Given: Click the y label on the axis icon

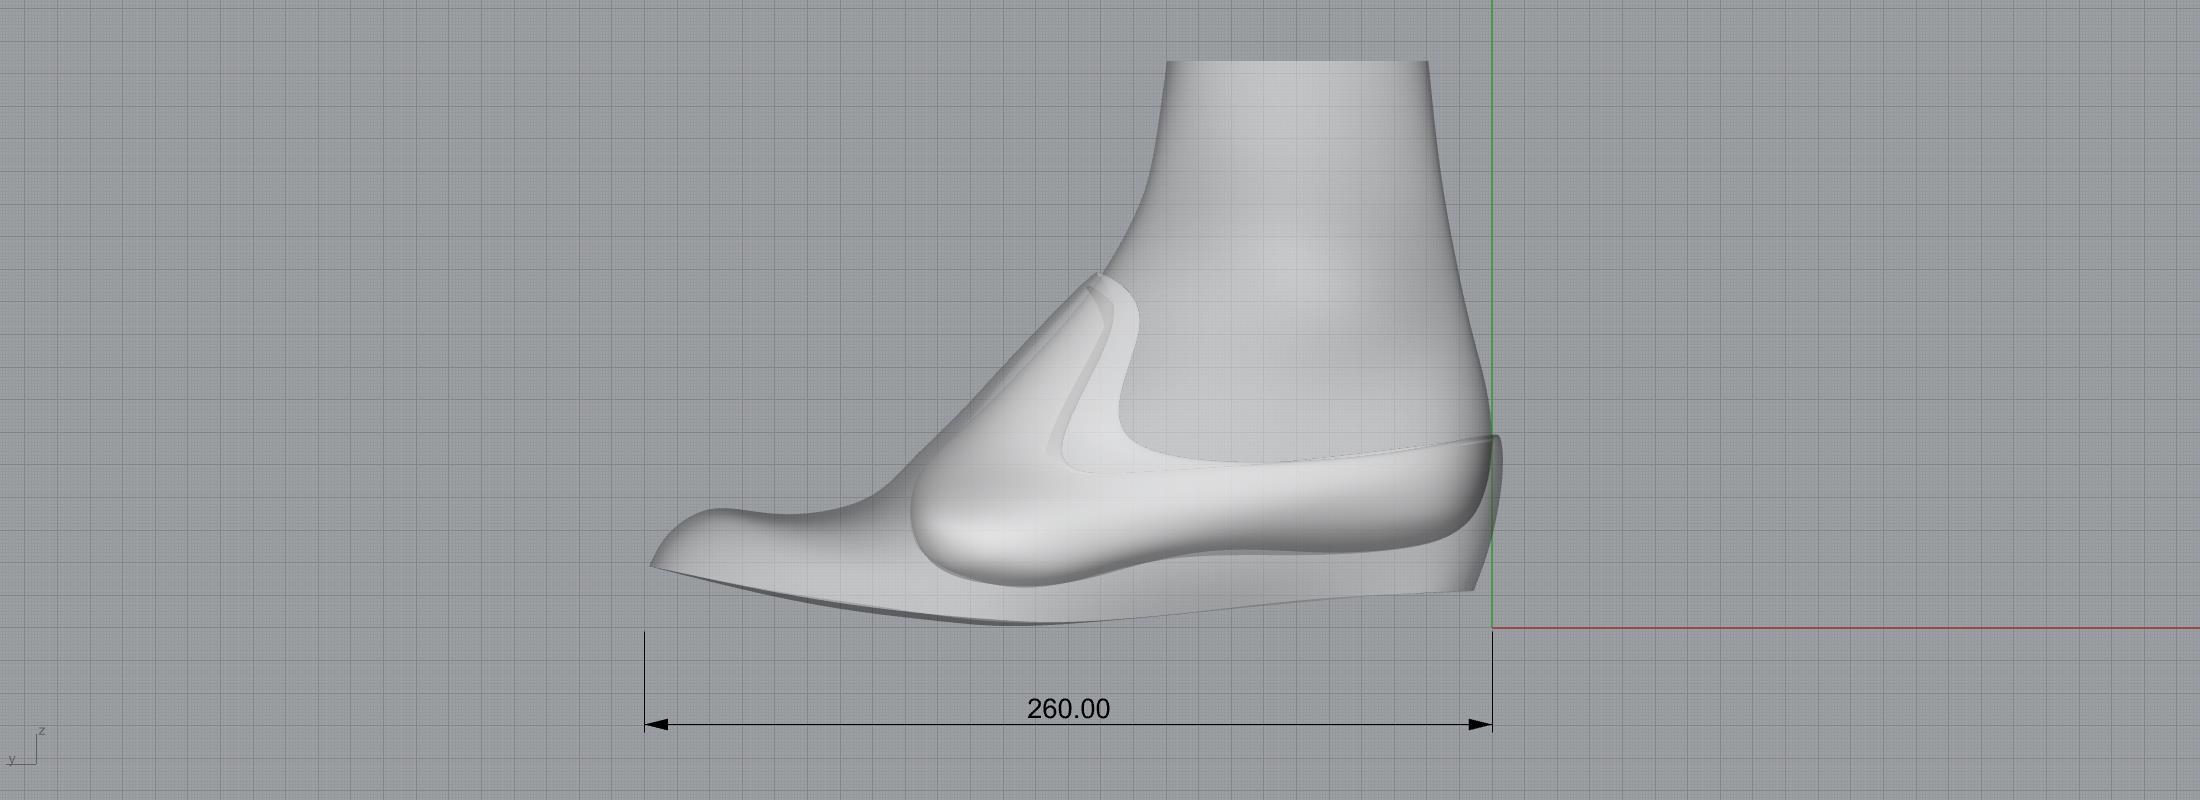Looking at the screenshot, I should (x=12, y=760).
